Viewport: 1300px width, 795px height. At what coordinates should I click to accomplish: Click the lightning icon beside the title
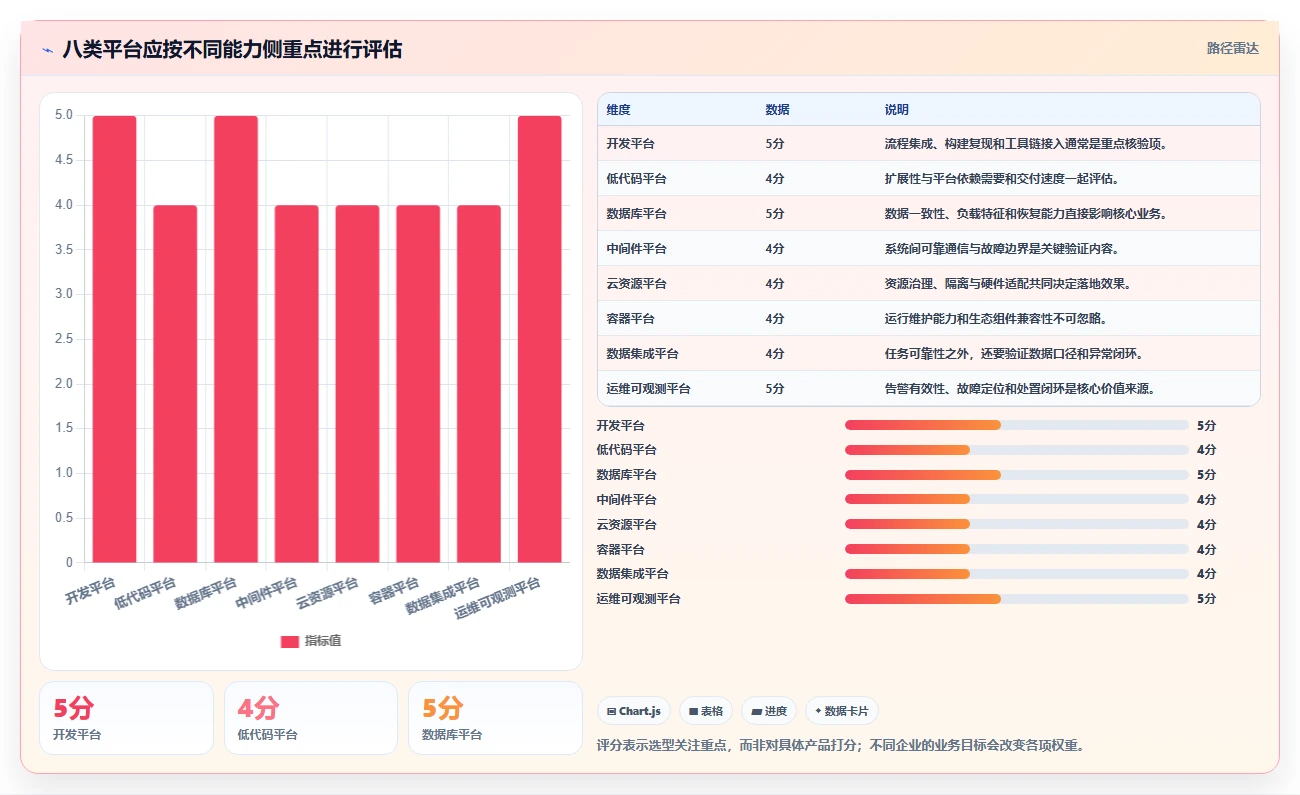pos(47,49)
